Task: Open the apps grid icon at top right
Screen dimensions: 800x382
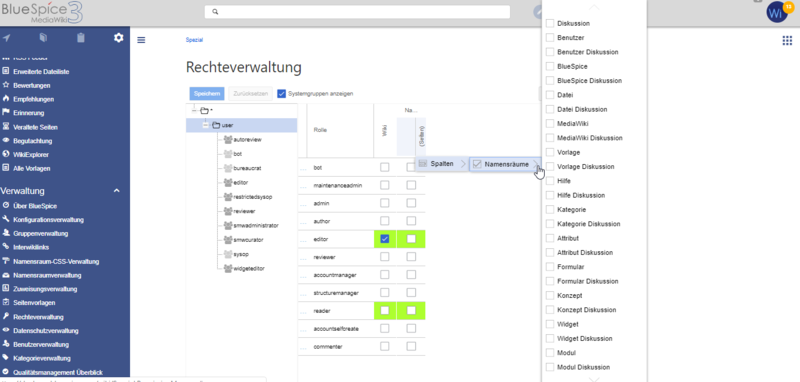Action: pyautogui.click(x=787, y=40)
